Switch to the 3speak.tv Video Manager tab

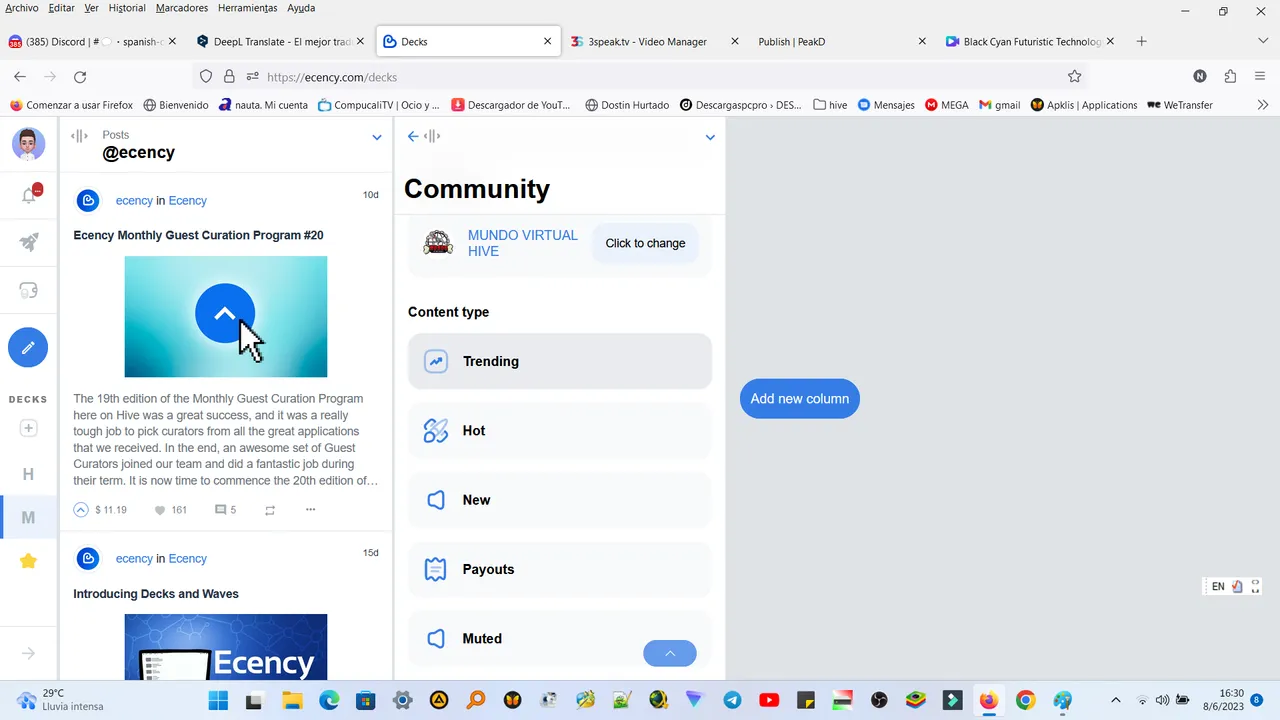[657, 42]
